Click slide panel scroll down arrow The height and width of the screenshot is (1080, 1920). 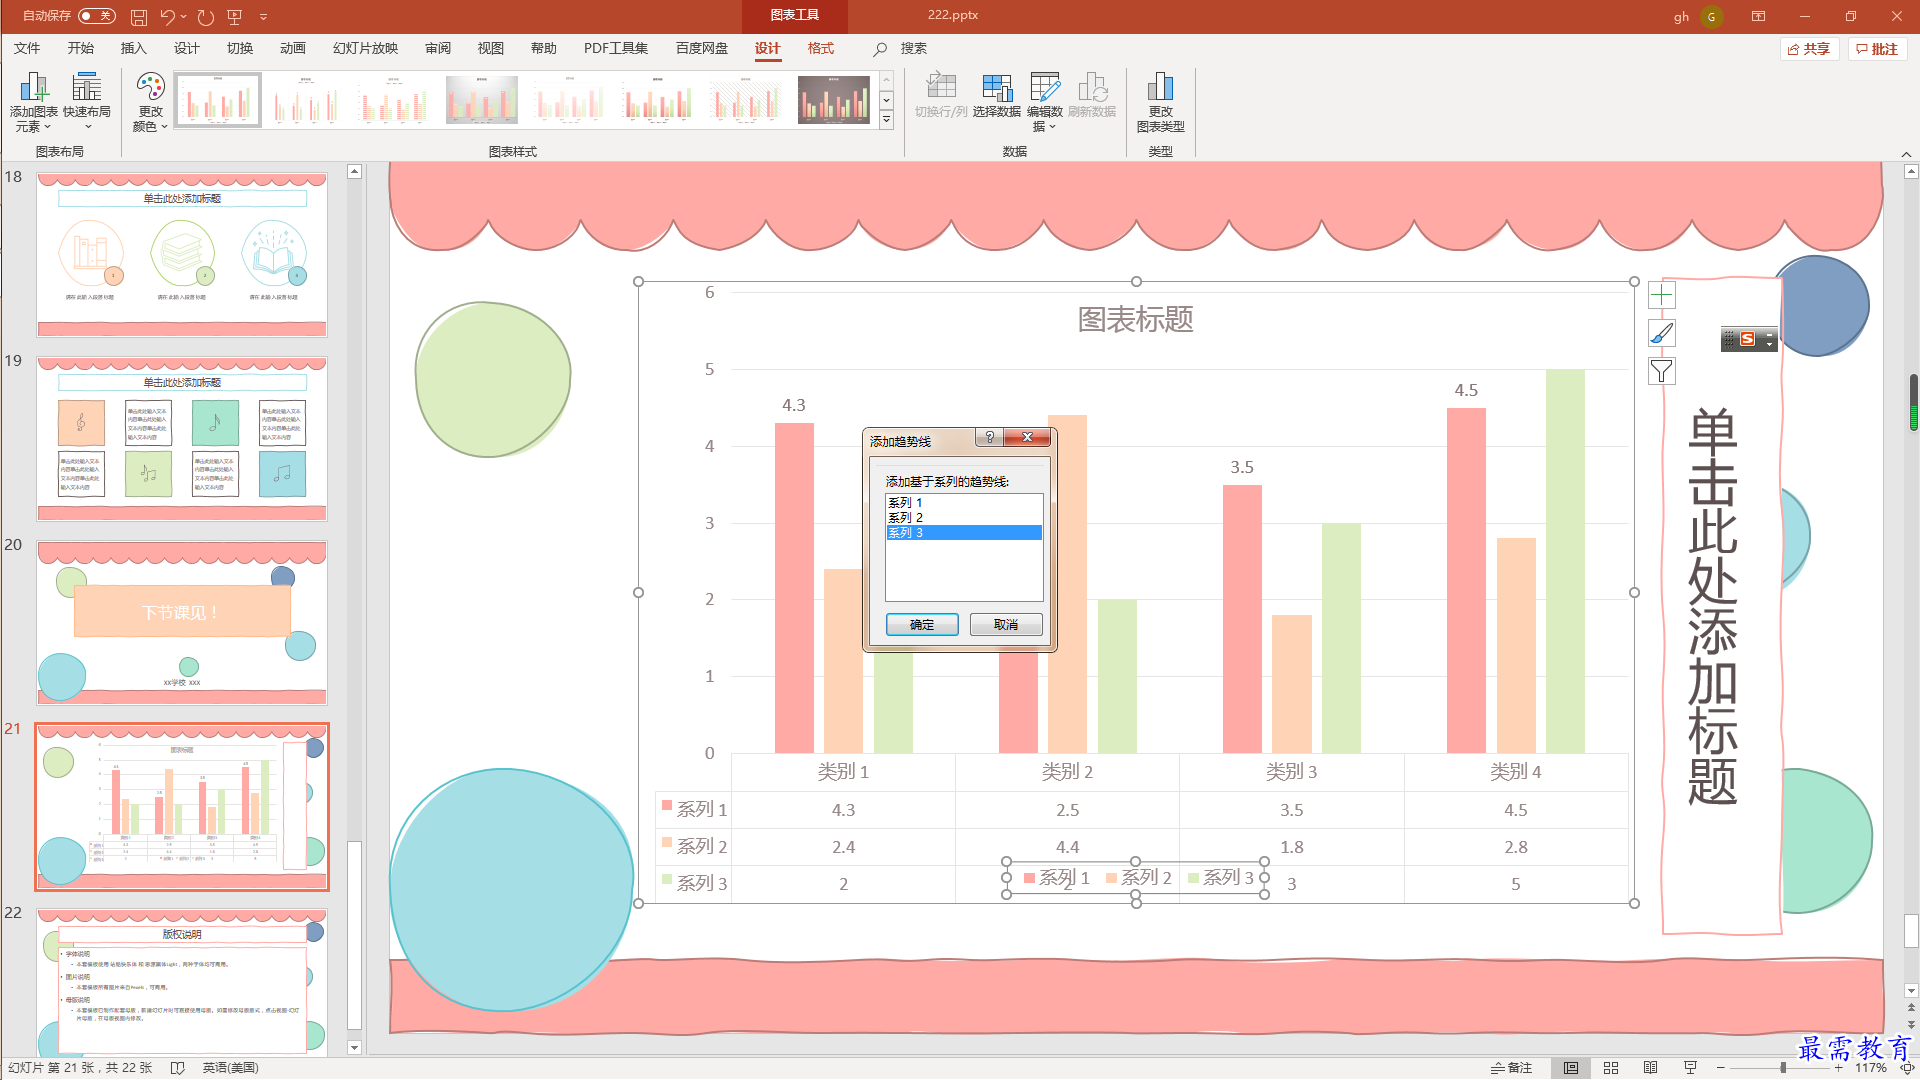(354, 1048)
